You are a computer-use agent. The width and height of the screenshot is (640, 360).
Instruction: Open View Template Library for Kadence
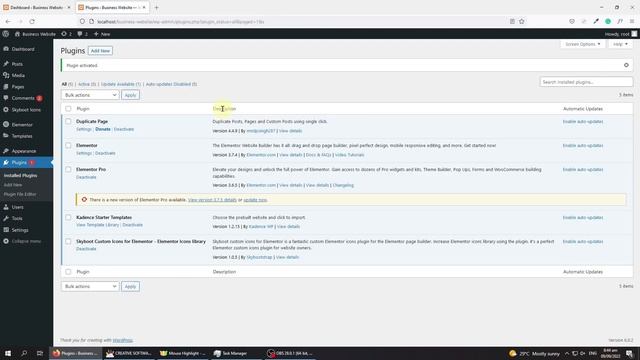(x=98, y=225)
